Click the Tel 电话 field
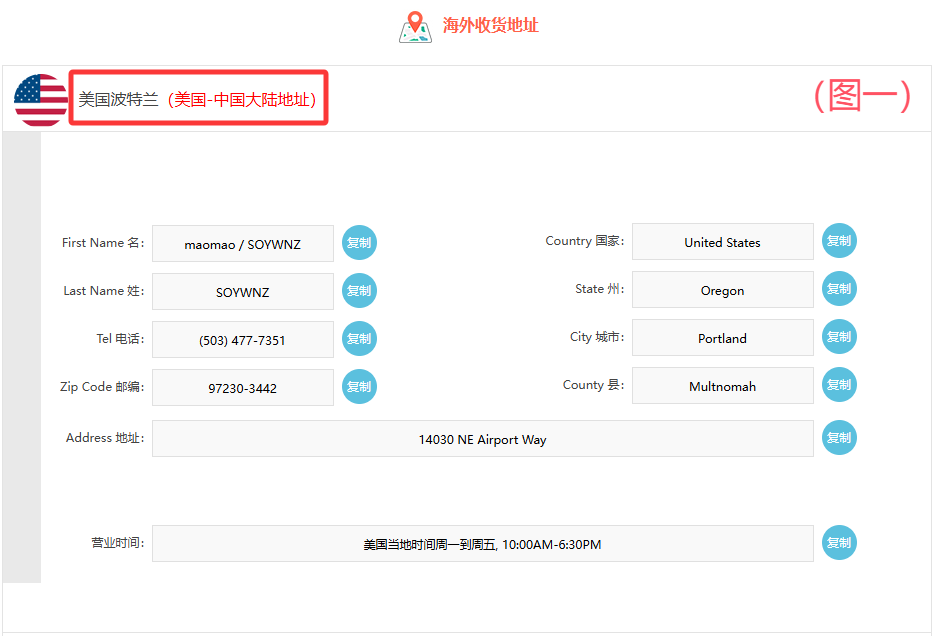Viewport: 934px width, 636px height. coord(243,340)
